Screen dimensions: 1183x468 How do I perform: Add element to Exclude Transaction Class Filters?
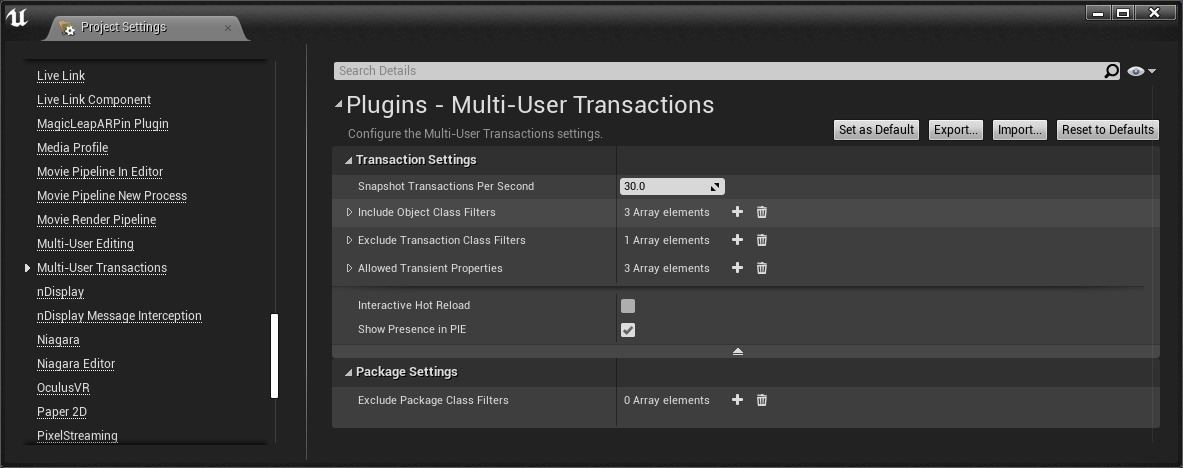tap(737, 240)
